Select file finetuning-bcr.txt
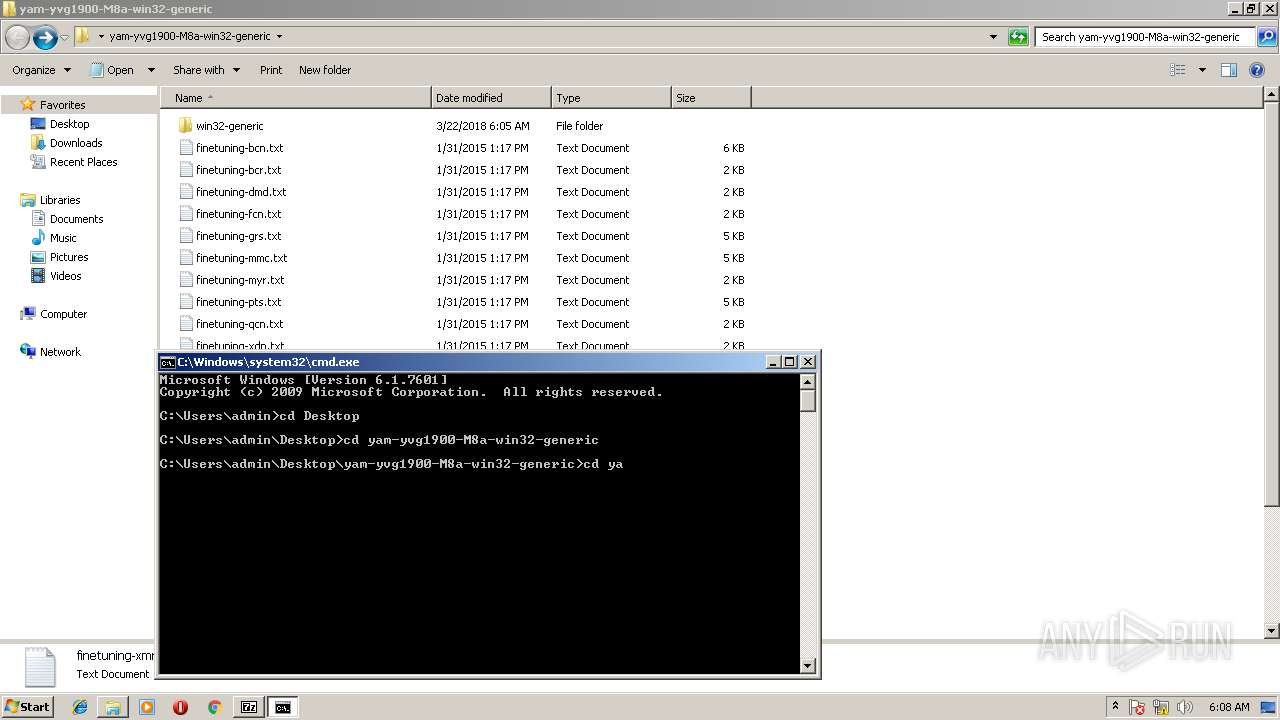 pyautogui.click(x=238, y=170)
